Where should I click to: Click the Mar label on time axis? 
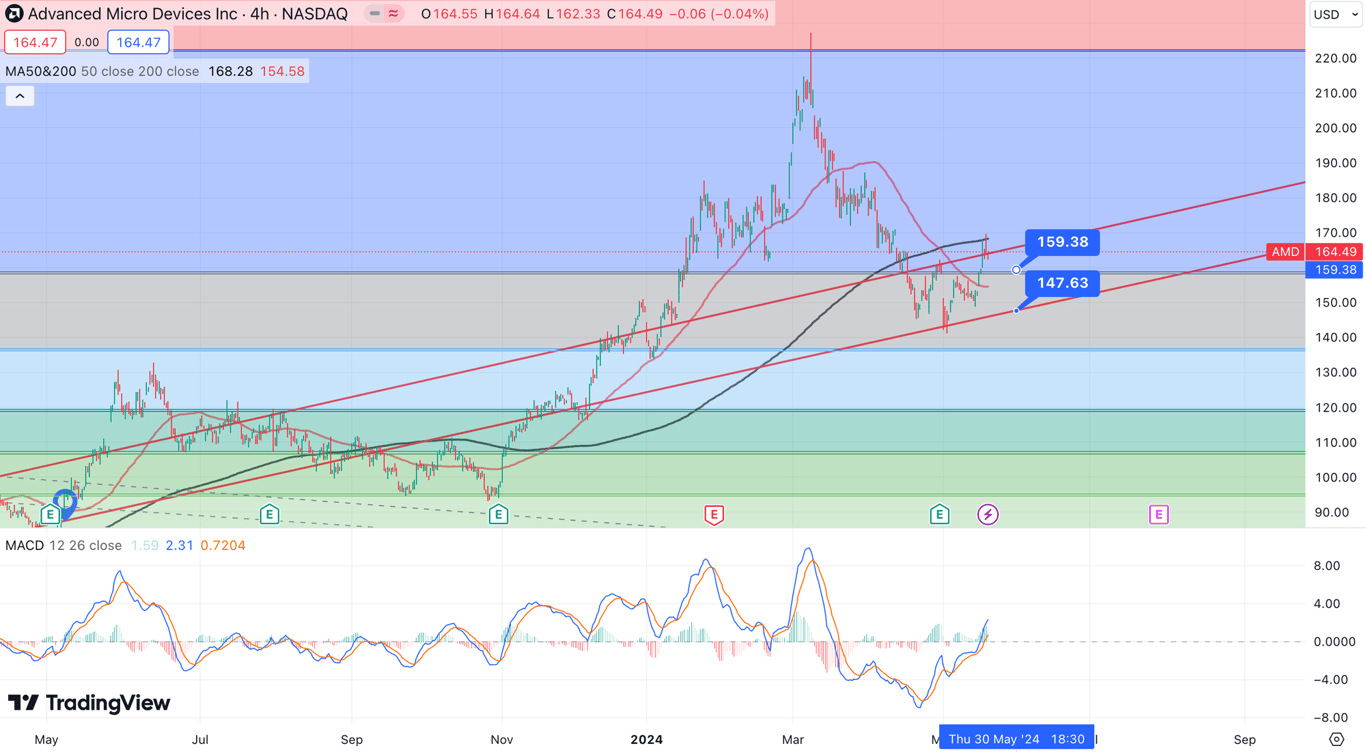[x=793, y=740]
